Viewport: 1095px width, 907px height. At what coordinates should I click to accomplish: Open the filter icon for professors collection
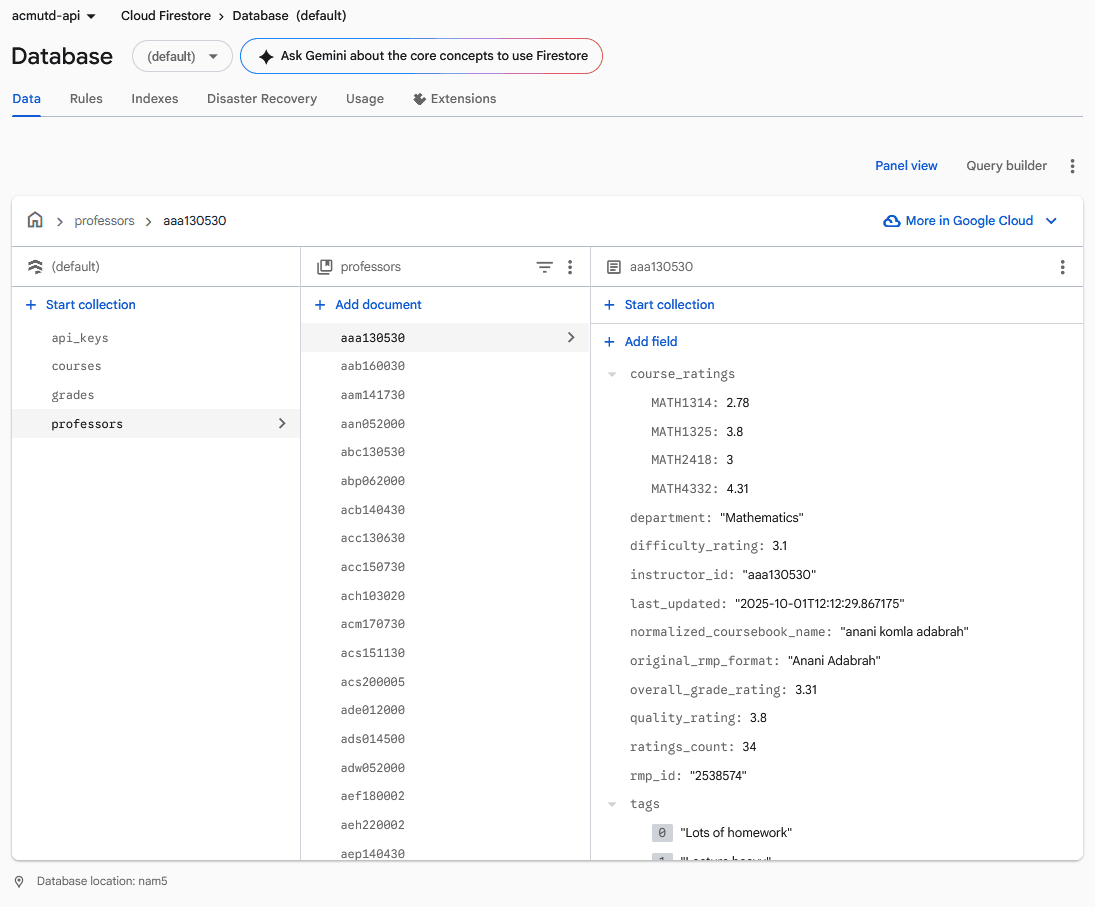544,267
